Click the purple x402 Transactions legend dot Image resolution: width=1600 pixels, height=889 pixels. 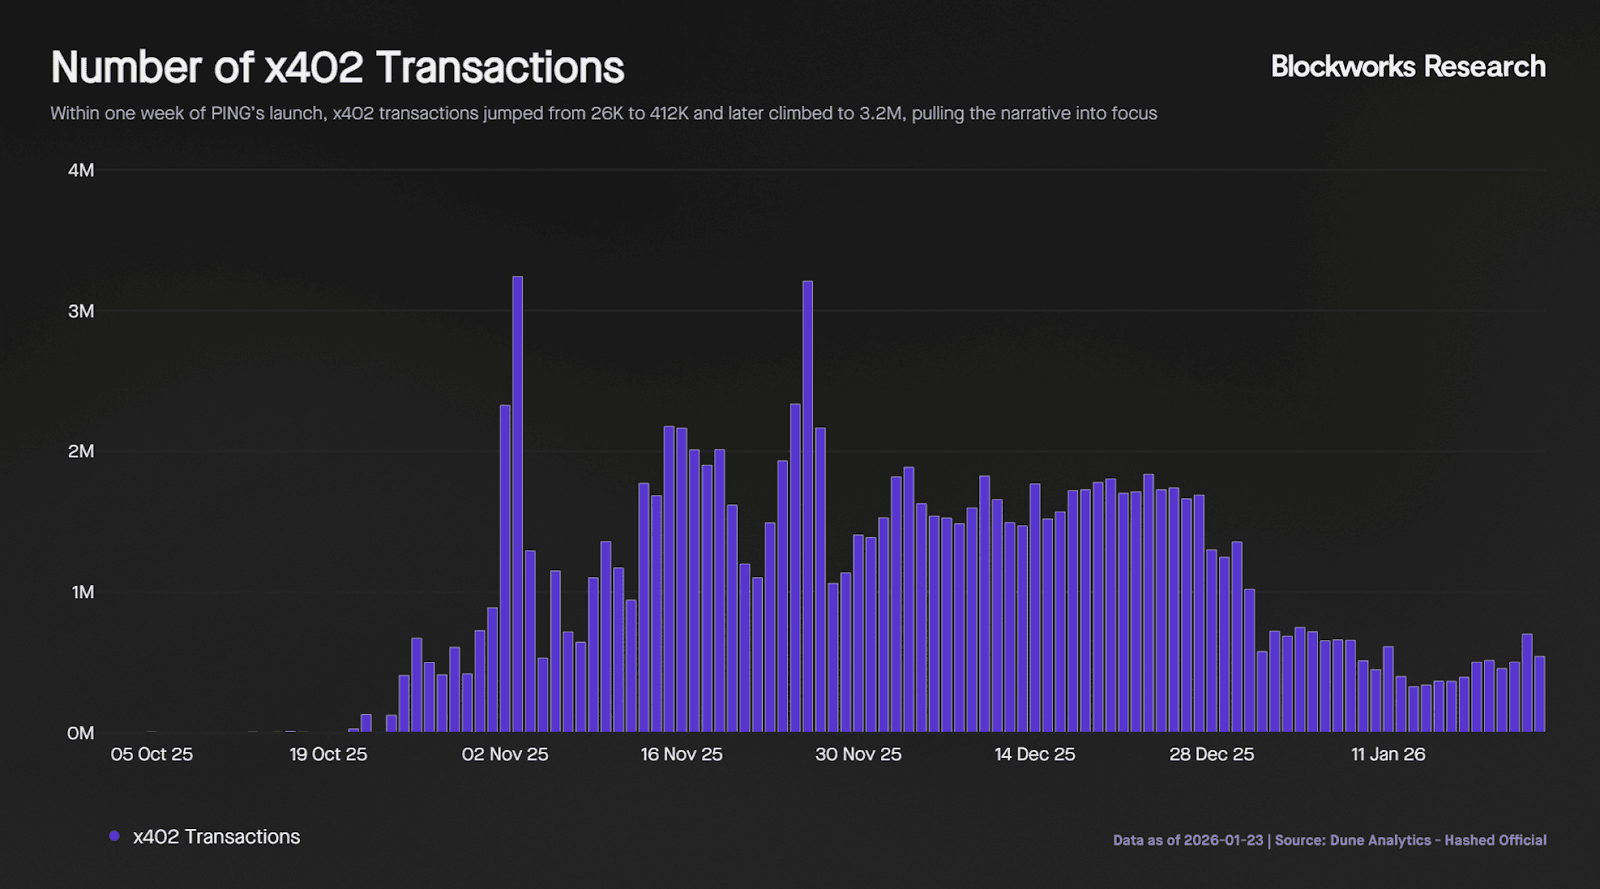click(x=114, y=836)
